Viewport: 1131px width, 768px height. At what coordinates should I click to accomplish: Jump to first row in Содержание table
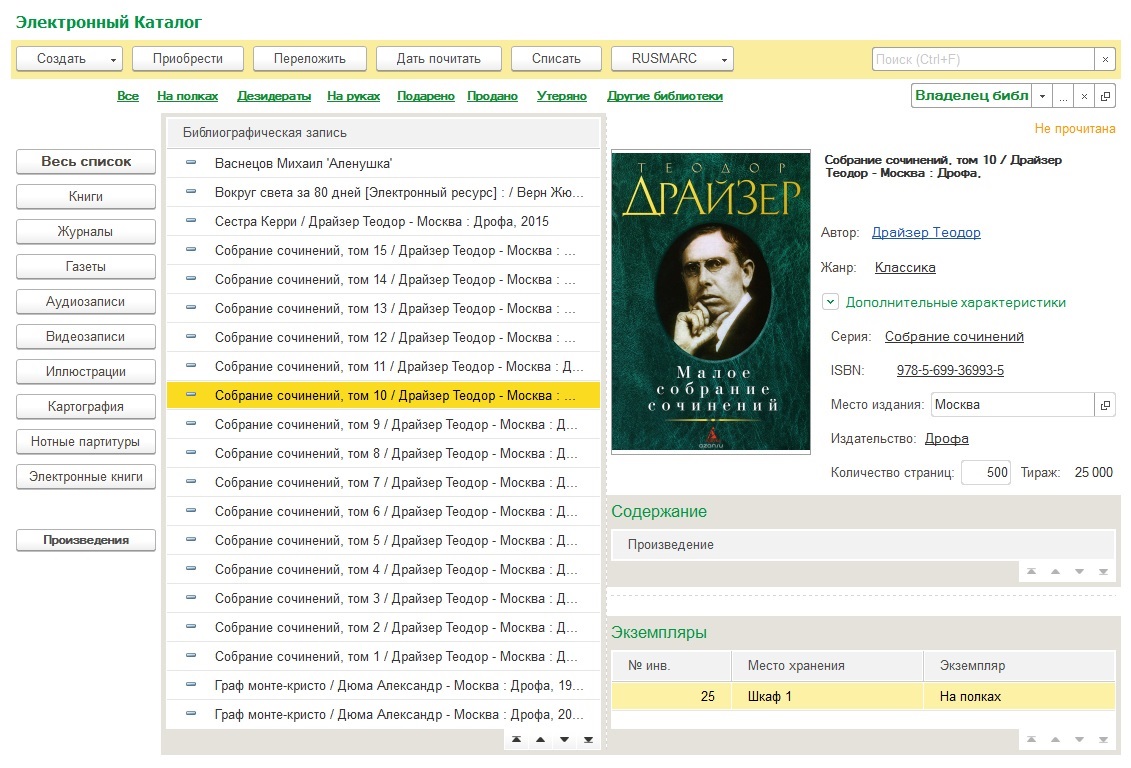coord(1031,571)
